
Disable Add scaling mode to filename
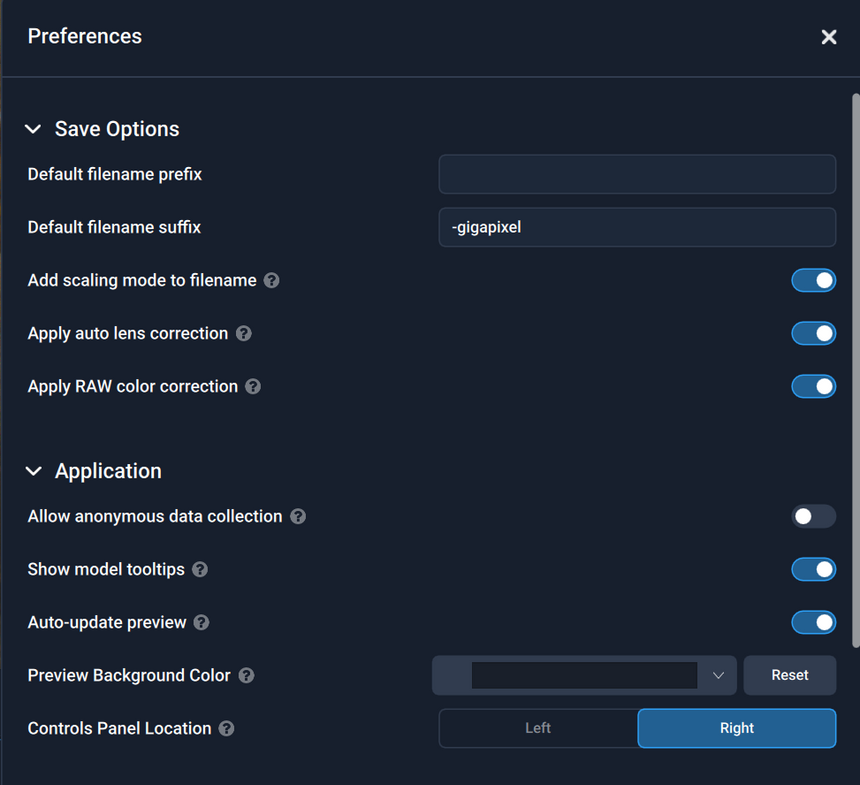coord(813,281)
